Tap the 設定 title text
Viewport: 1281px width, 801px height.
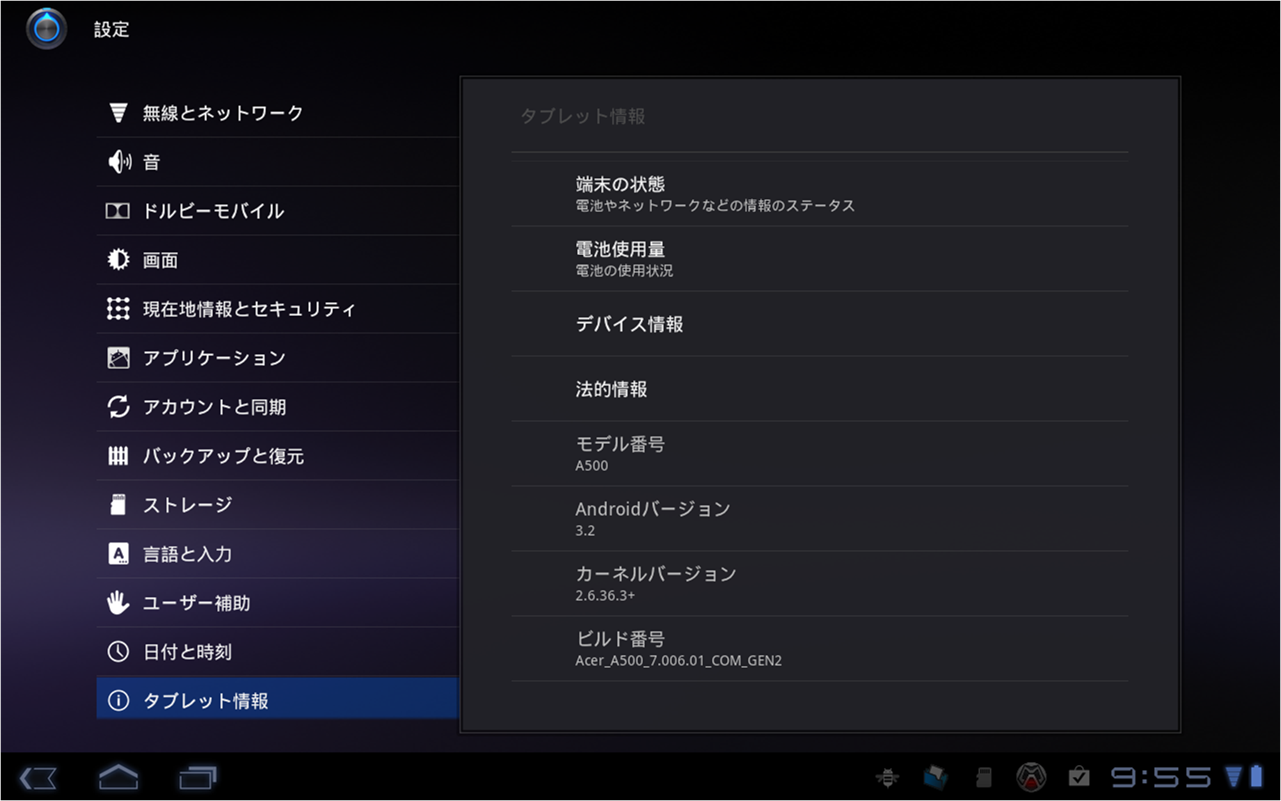pos(112,30)
